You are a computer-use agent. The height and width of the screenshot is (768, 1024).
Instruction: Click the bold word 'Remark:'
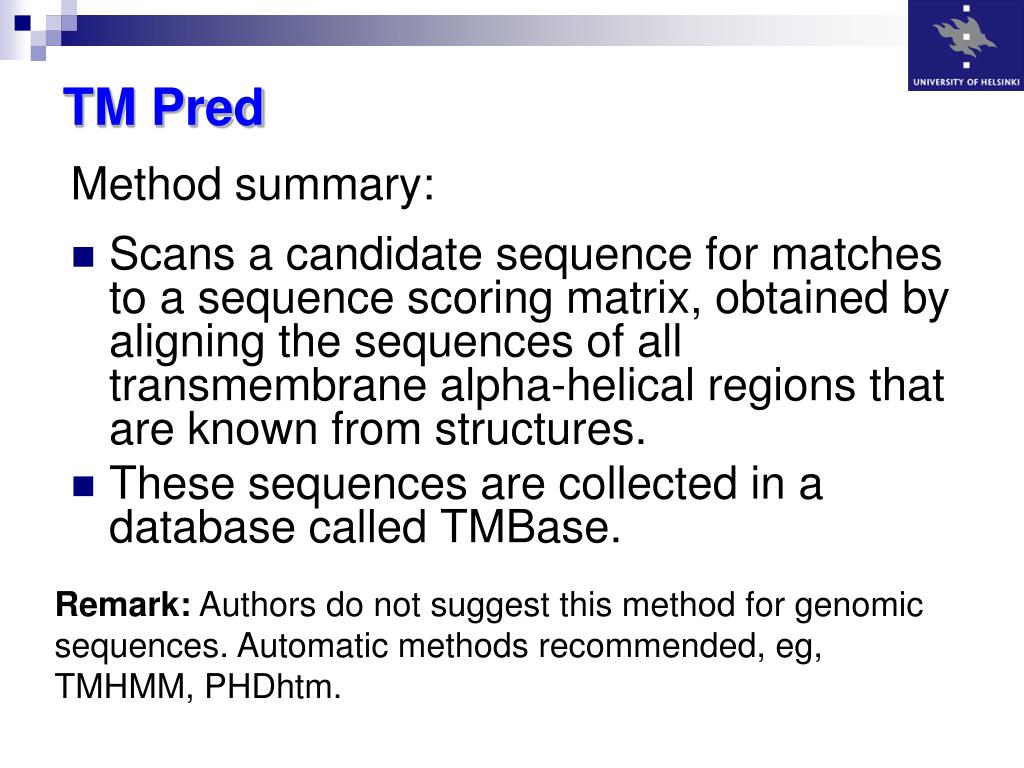(123, 605)
